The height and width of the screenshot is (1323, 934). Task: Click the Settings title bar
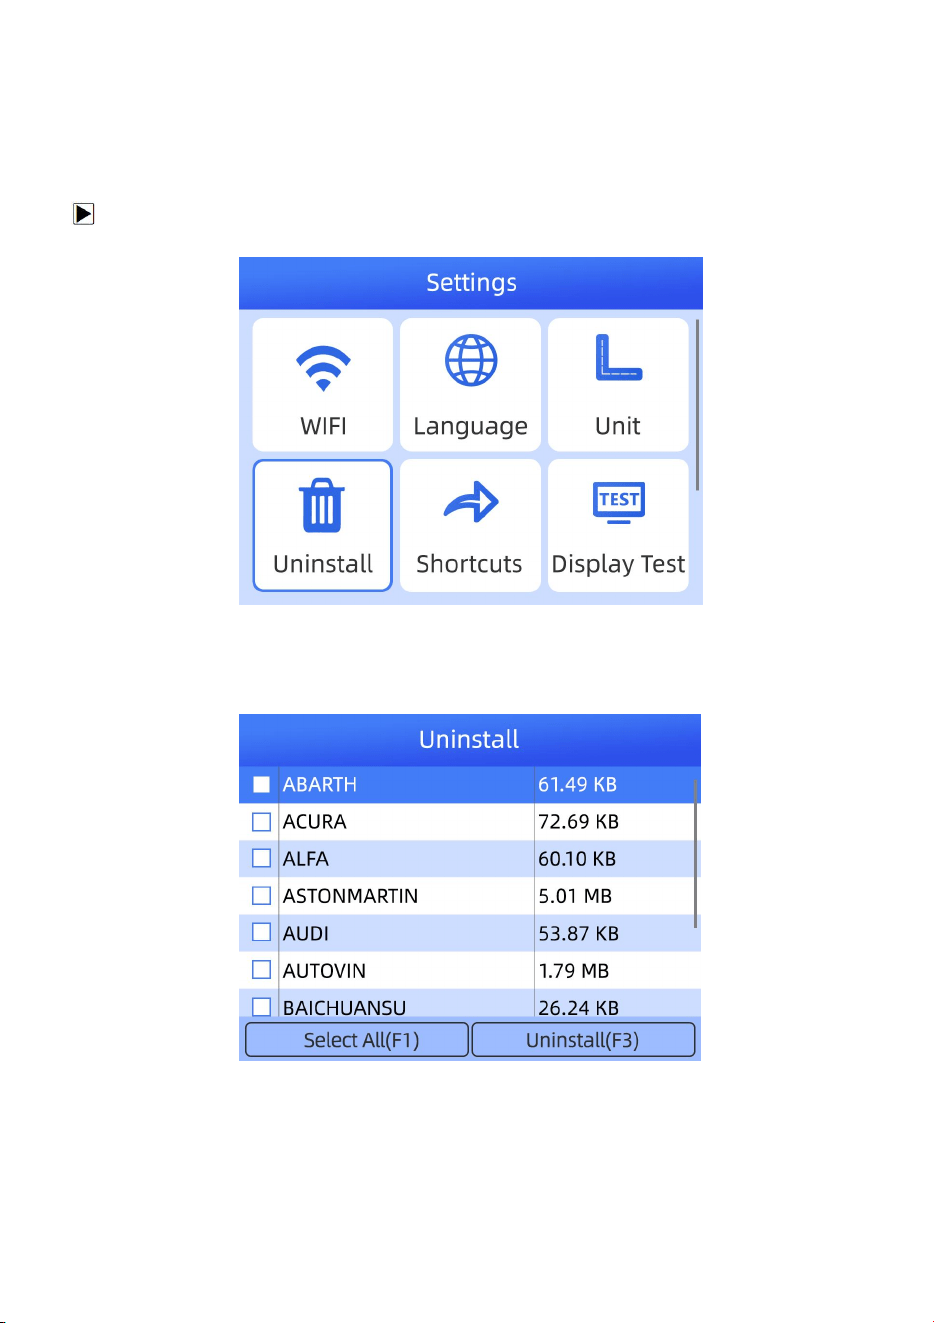pos(471,283)
